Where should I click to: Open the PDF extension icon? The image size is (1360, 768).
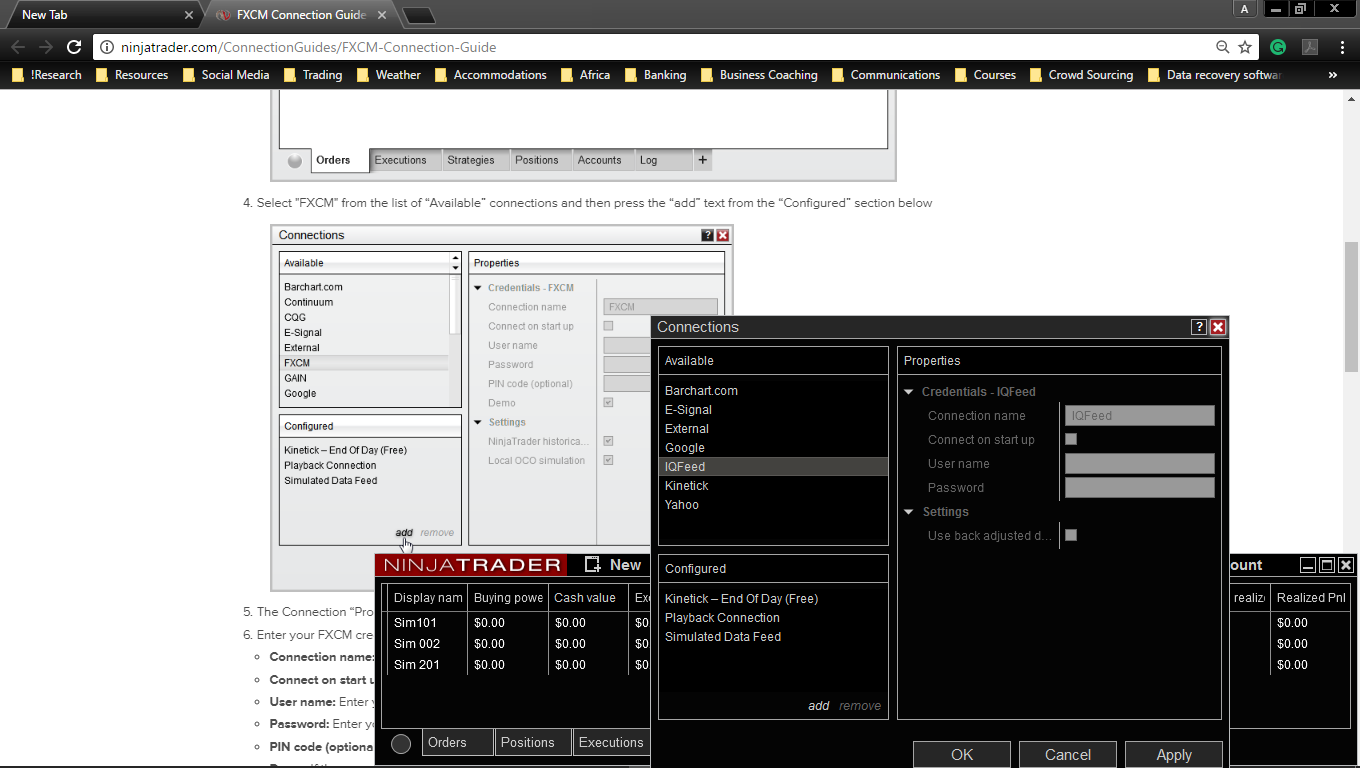1309,47
